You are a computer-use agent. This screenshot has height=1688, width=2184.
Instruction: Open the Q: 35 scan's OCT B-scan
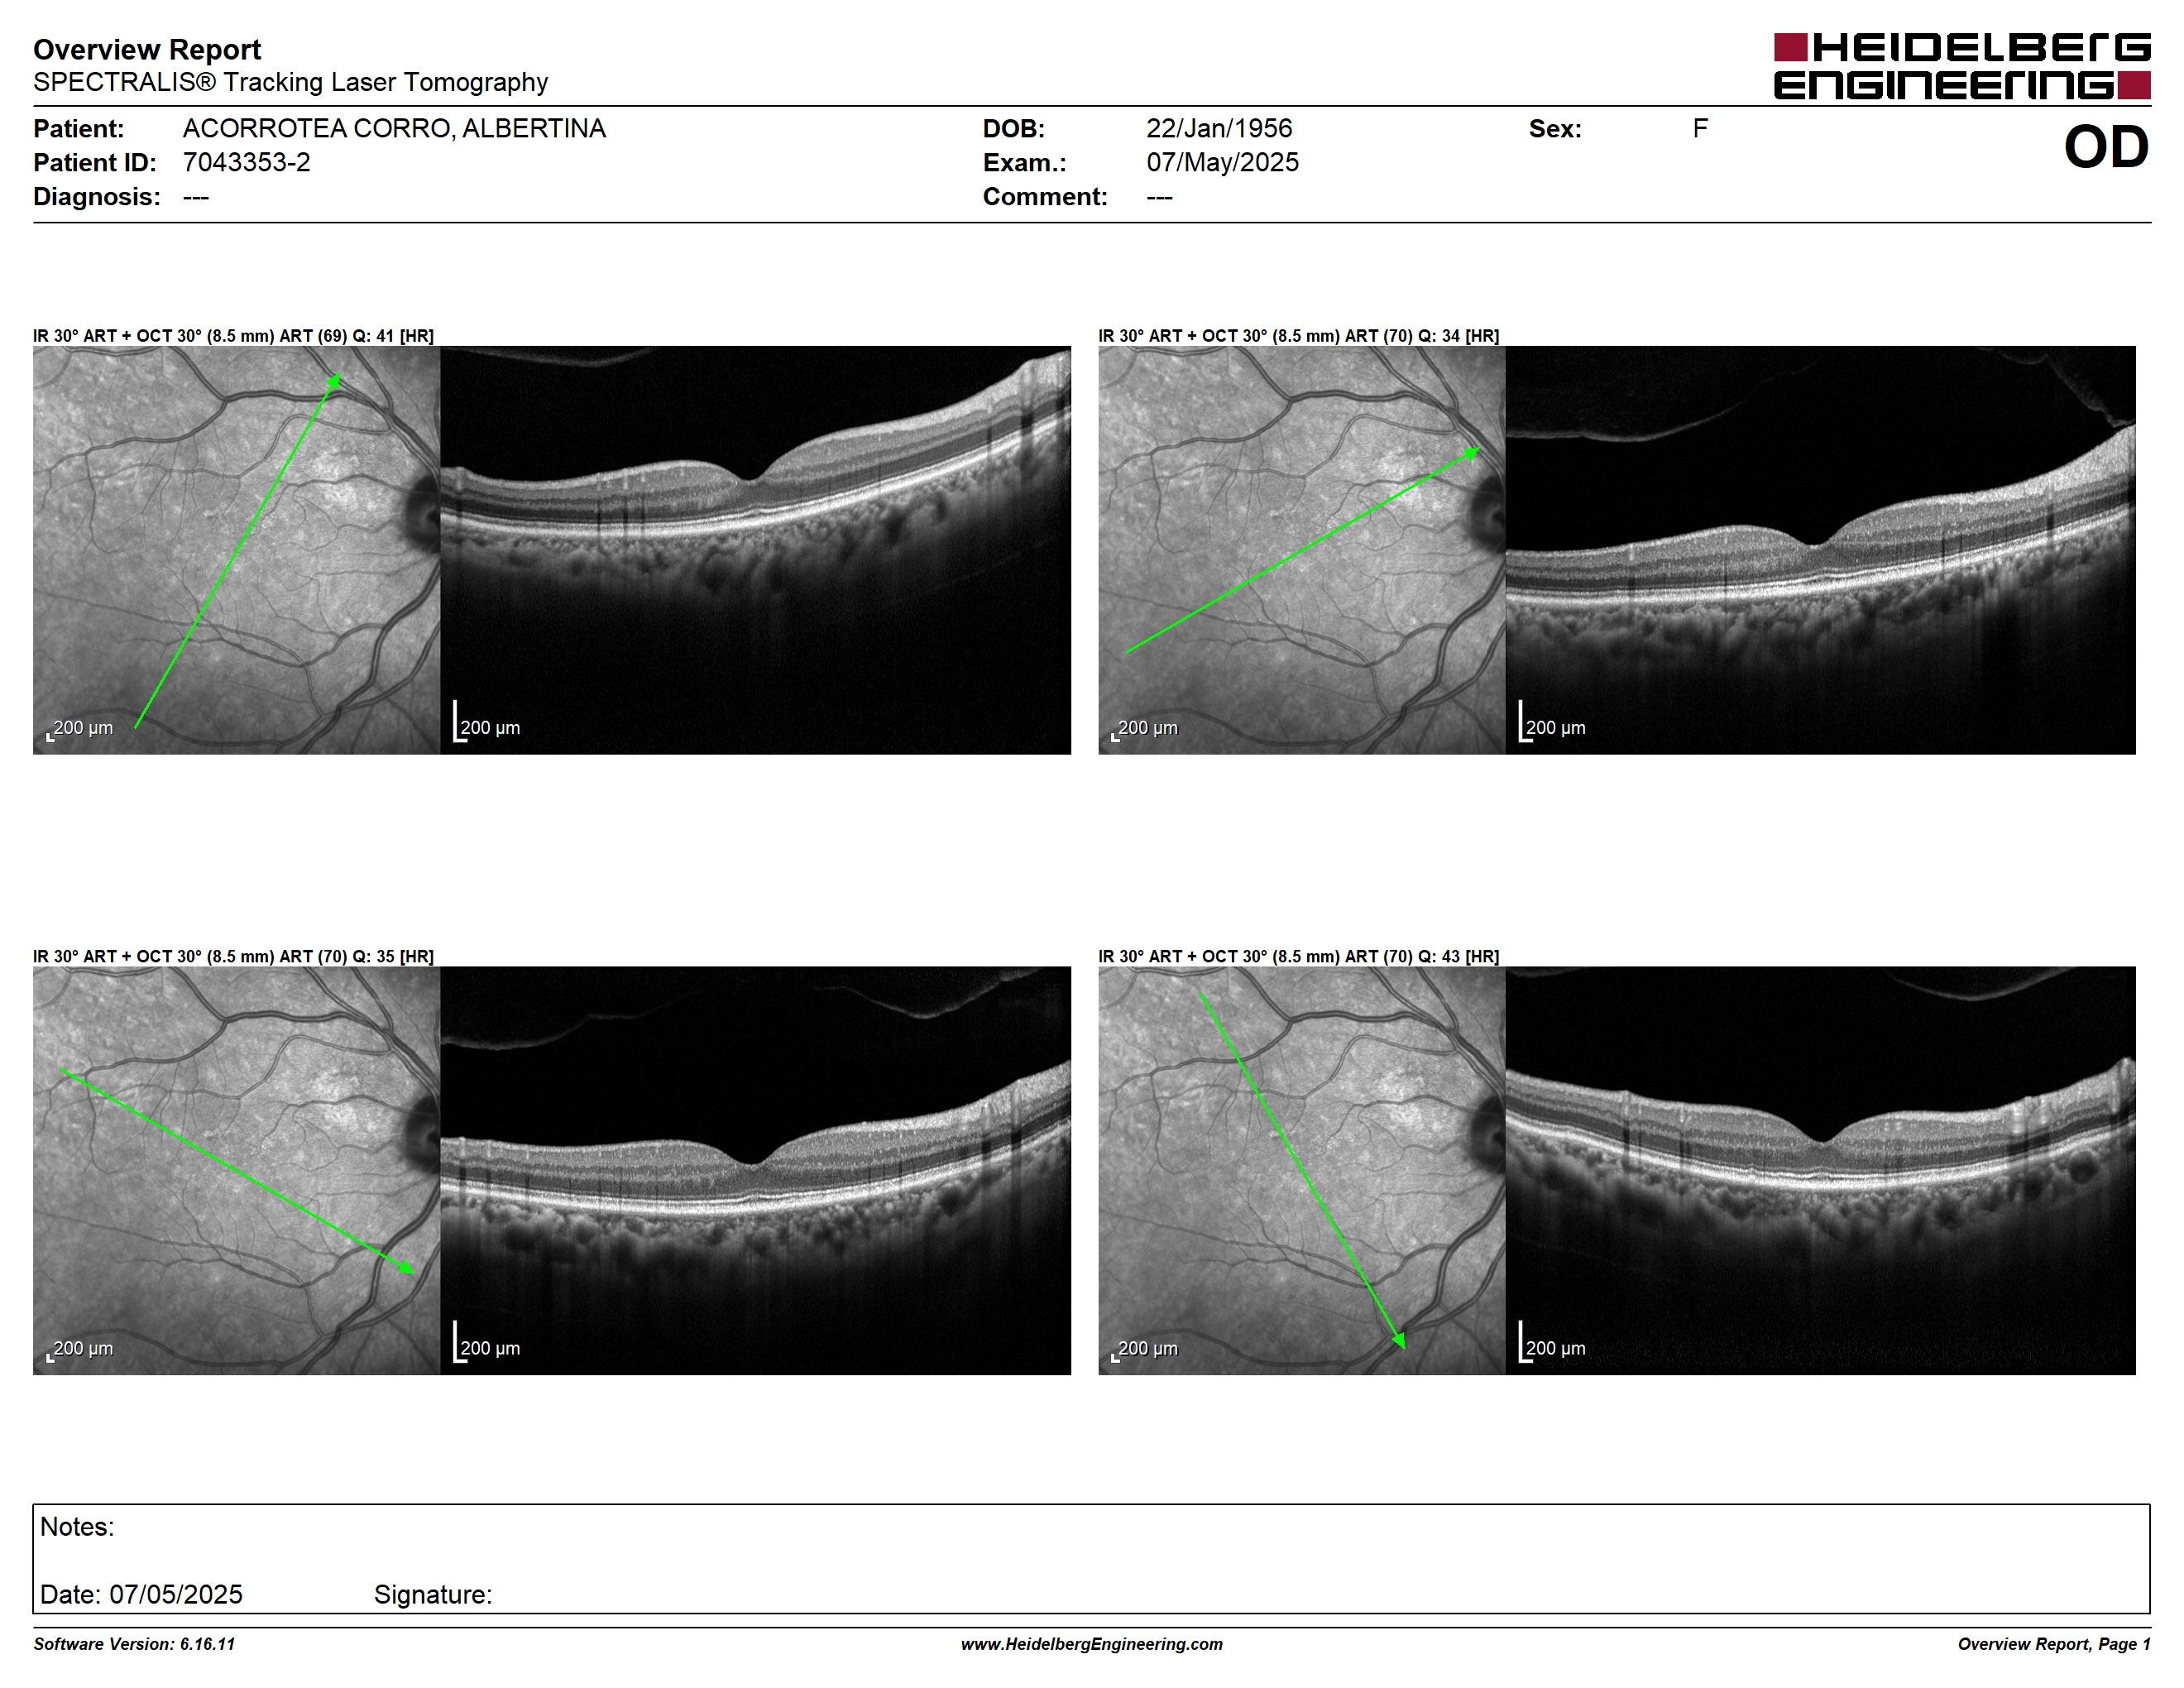coord(755,1170)
